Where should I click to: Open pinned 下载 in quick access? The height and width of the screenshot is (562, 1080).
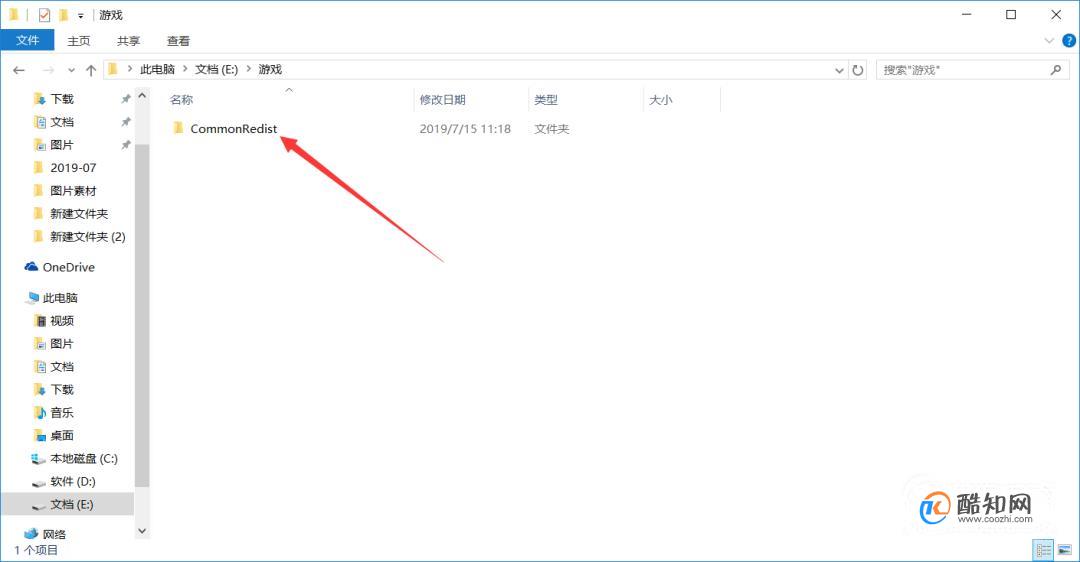coord(62,99)
